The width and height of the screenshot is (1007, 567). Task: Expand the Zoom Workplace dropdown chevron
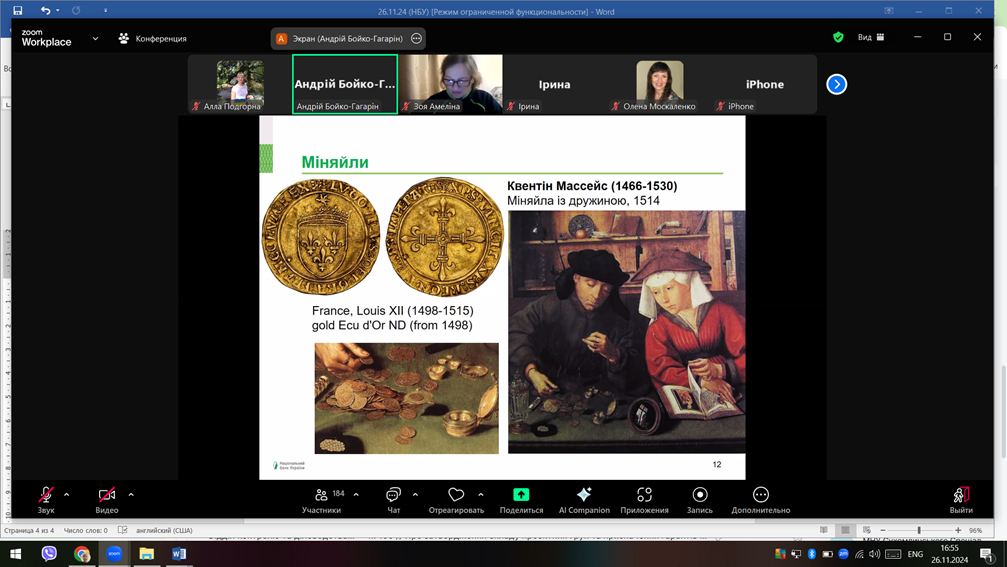[x=95, y=39]
